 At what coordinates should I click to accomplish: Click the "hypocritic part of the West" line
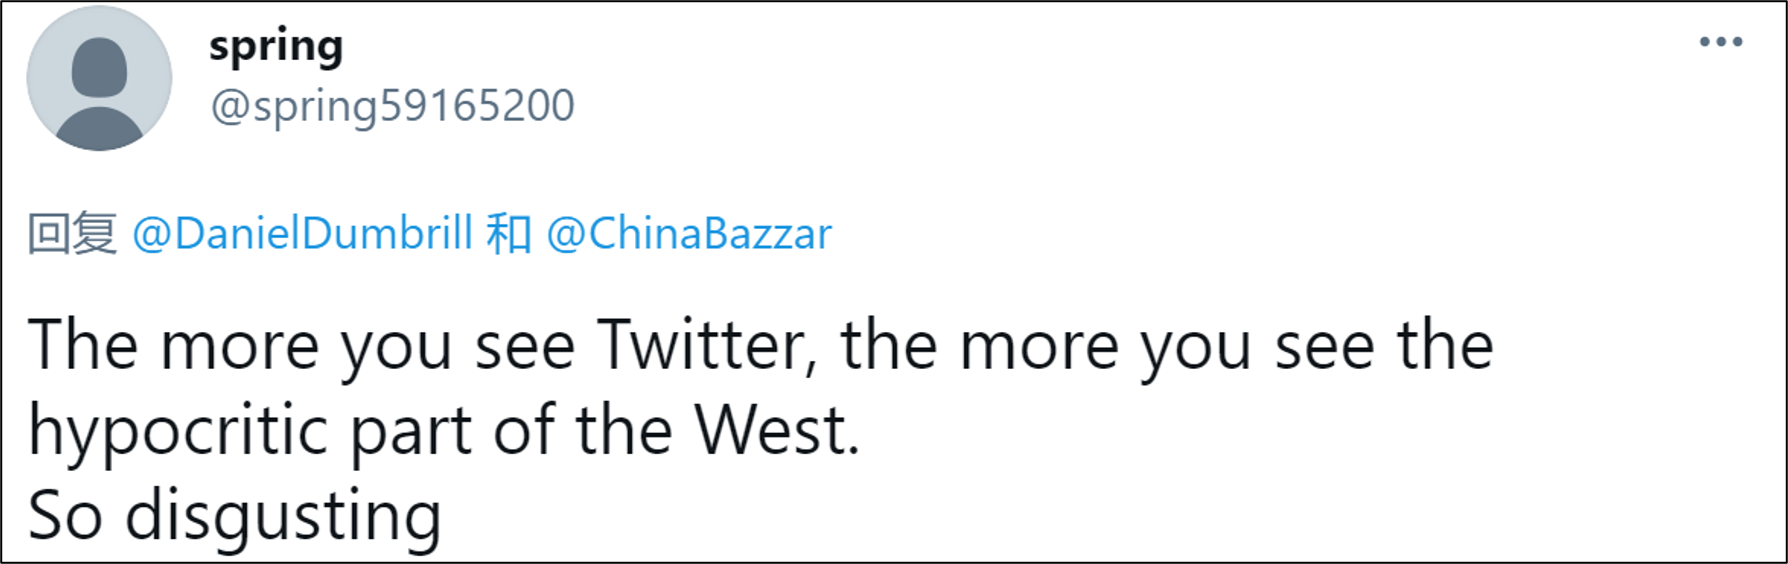point(444,431)
